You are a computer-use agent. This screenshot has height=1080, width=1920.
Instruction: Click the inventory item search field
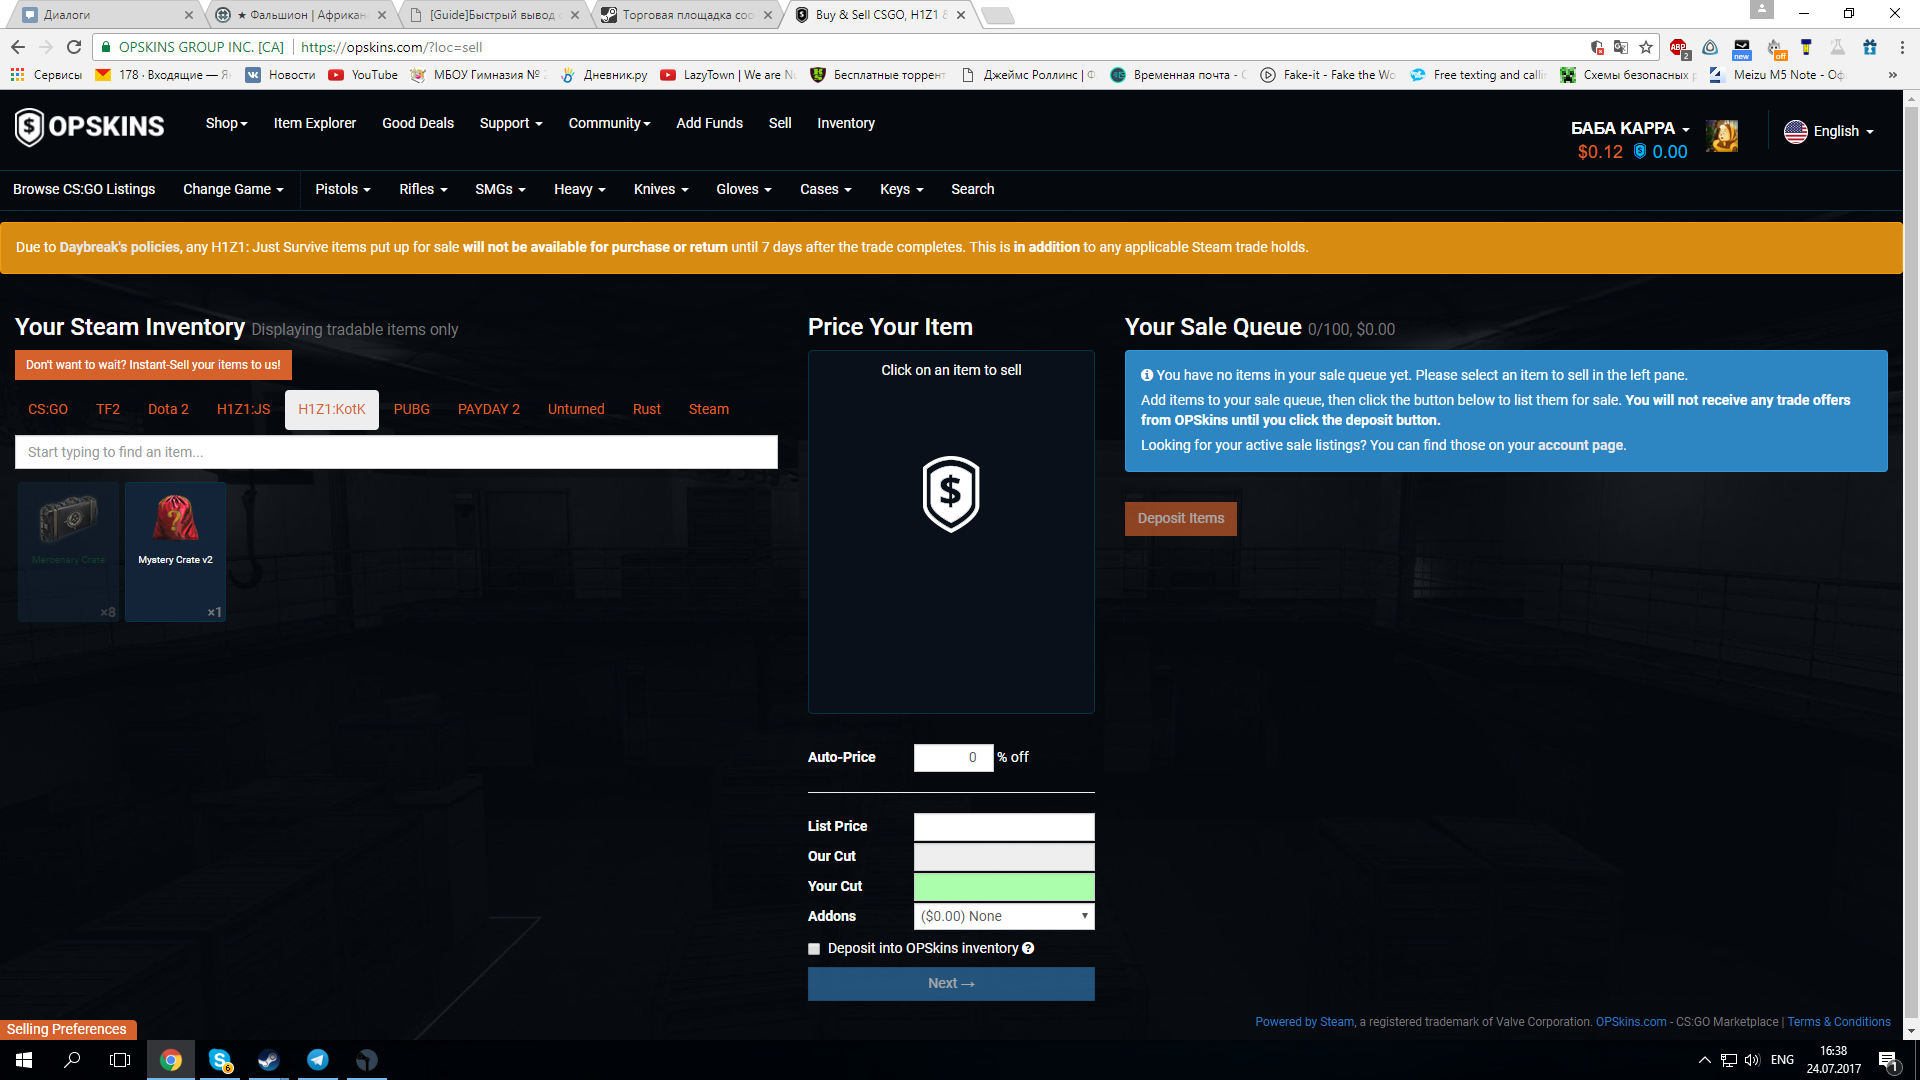point(396,452)
